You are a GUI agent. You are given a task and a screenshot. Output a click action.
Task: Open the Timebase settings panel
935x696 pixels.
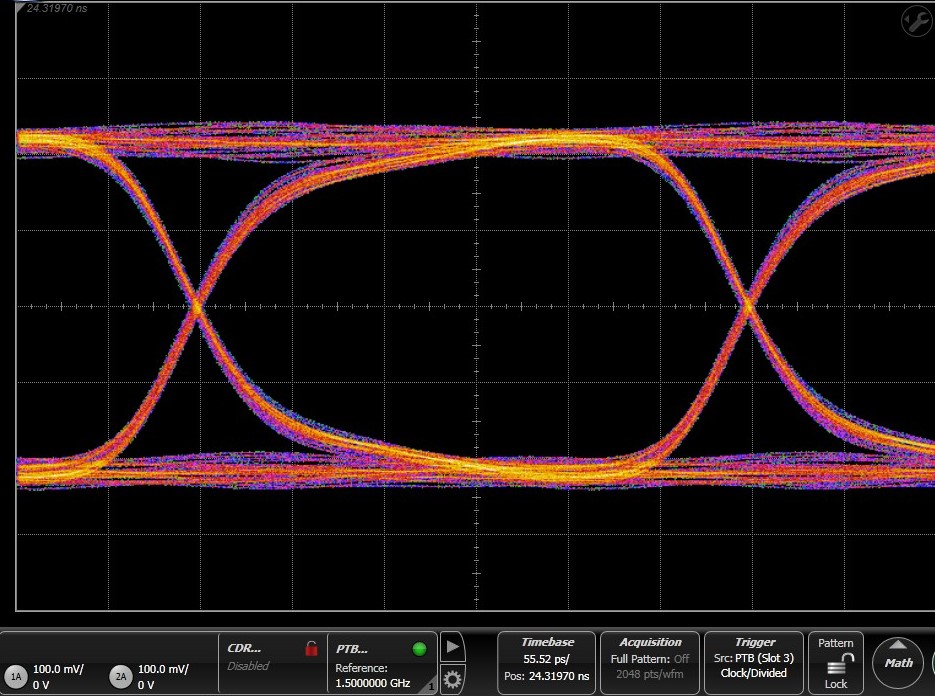point(547,662)
